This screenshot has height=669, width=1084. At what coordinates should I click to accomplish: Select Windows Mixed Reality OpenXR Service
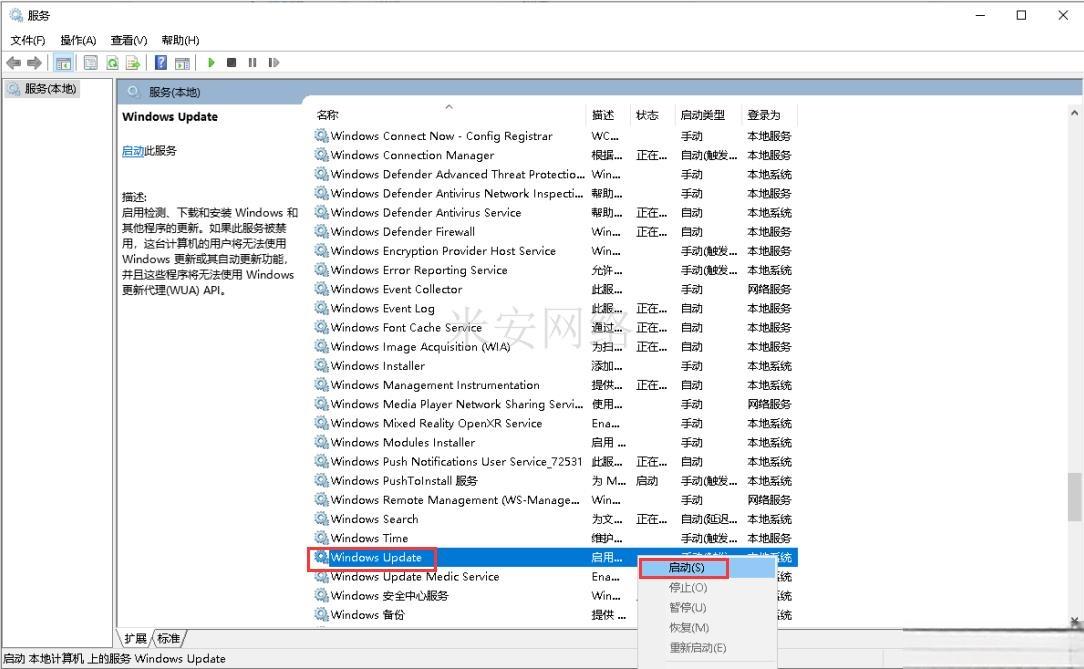coord(554,423)
